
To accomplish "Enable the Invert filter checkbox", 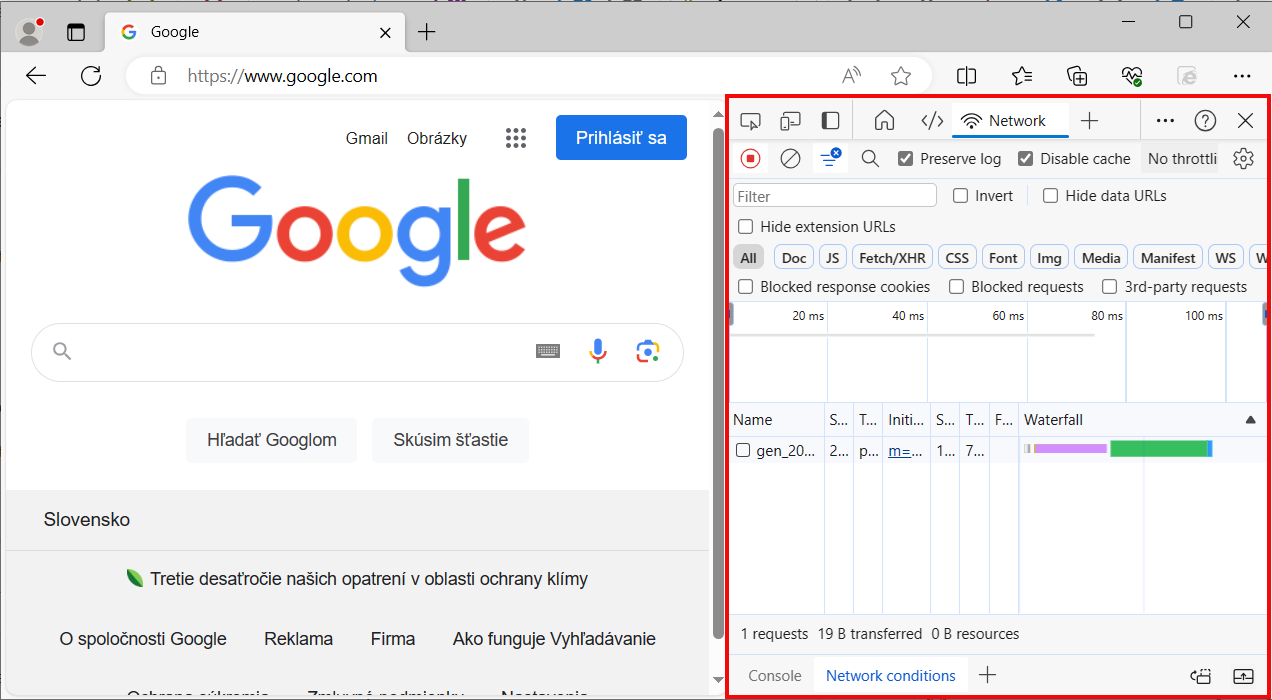I will click(x=961, y=196).
